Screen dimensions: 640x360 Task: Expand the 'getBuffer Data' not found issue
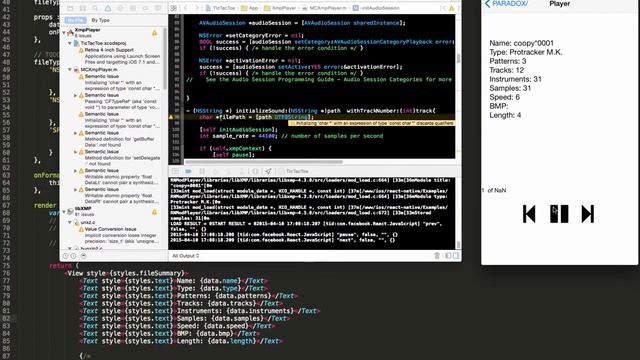point(76,133)
